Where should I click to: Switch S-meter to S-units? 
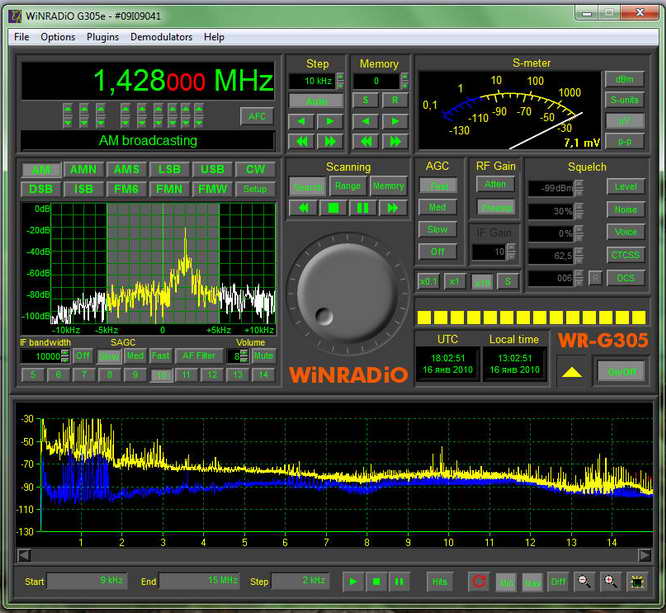pos(624,100)
